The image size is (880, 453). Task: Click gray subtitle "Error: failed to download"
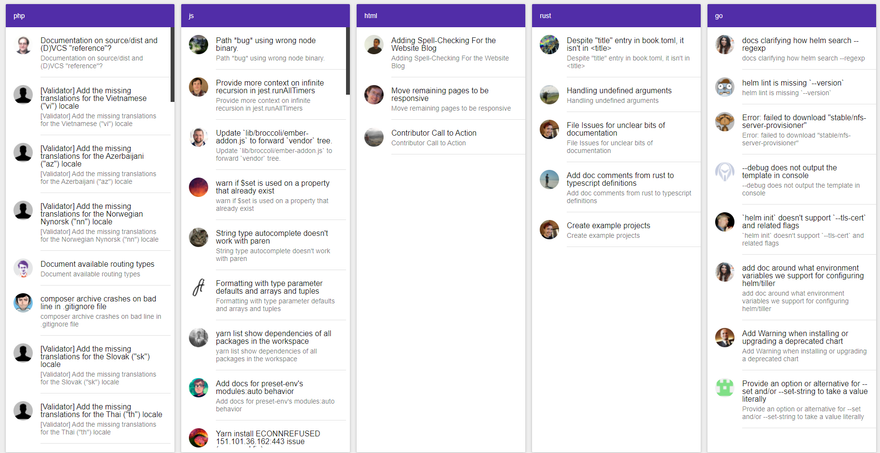tap(798, 139)
